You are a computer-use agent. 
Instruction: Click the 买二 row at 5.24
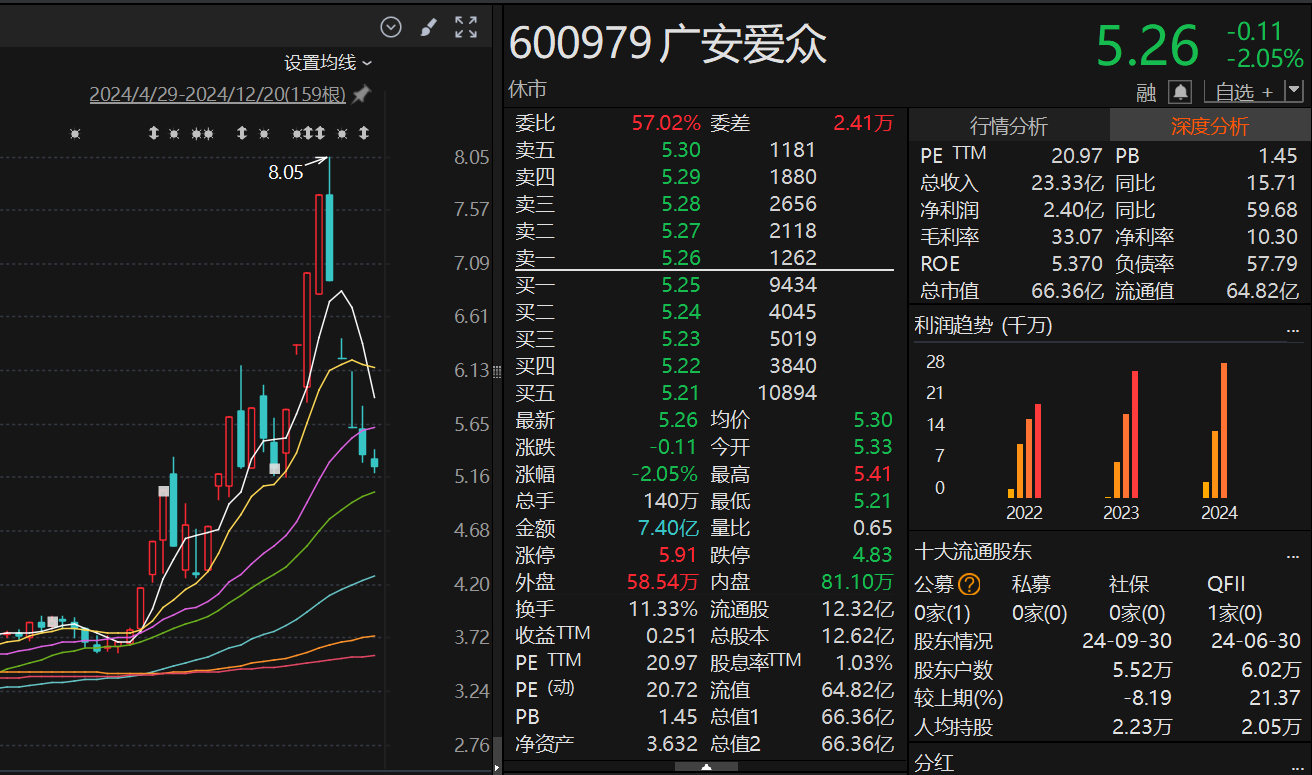click(x=705, y=312)
